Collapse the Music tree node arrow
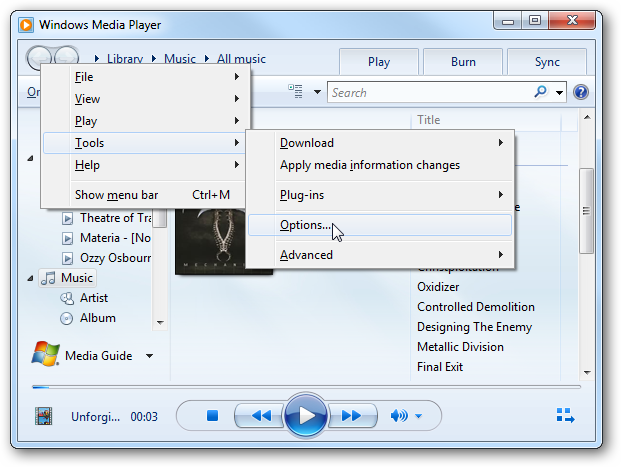The height and width of the screenshot is (467, 621). click(30, 278)
